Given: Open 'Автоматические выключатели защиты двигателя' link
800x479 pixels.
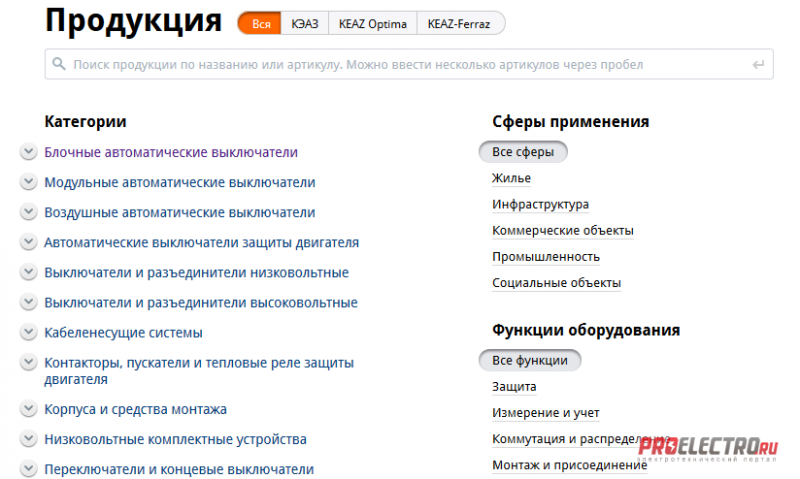Looking at the screenshot, I should [202, 242].
